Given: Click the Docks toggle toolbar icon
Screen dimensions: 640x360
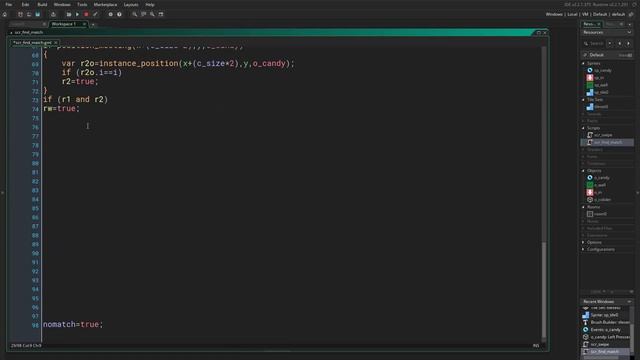Looking at the screenshot, I should coord(161,14).
